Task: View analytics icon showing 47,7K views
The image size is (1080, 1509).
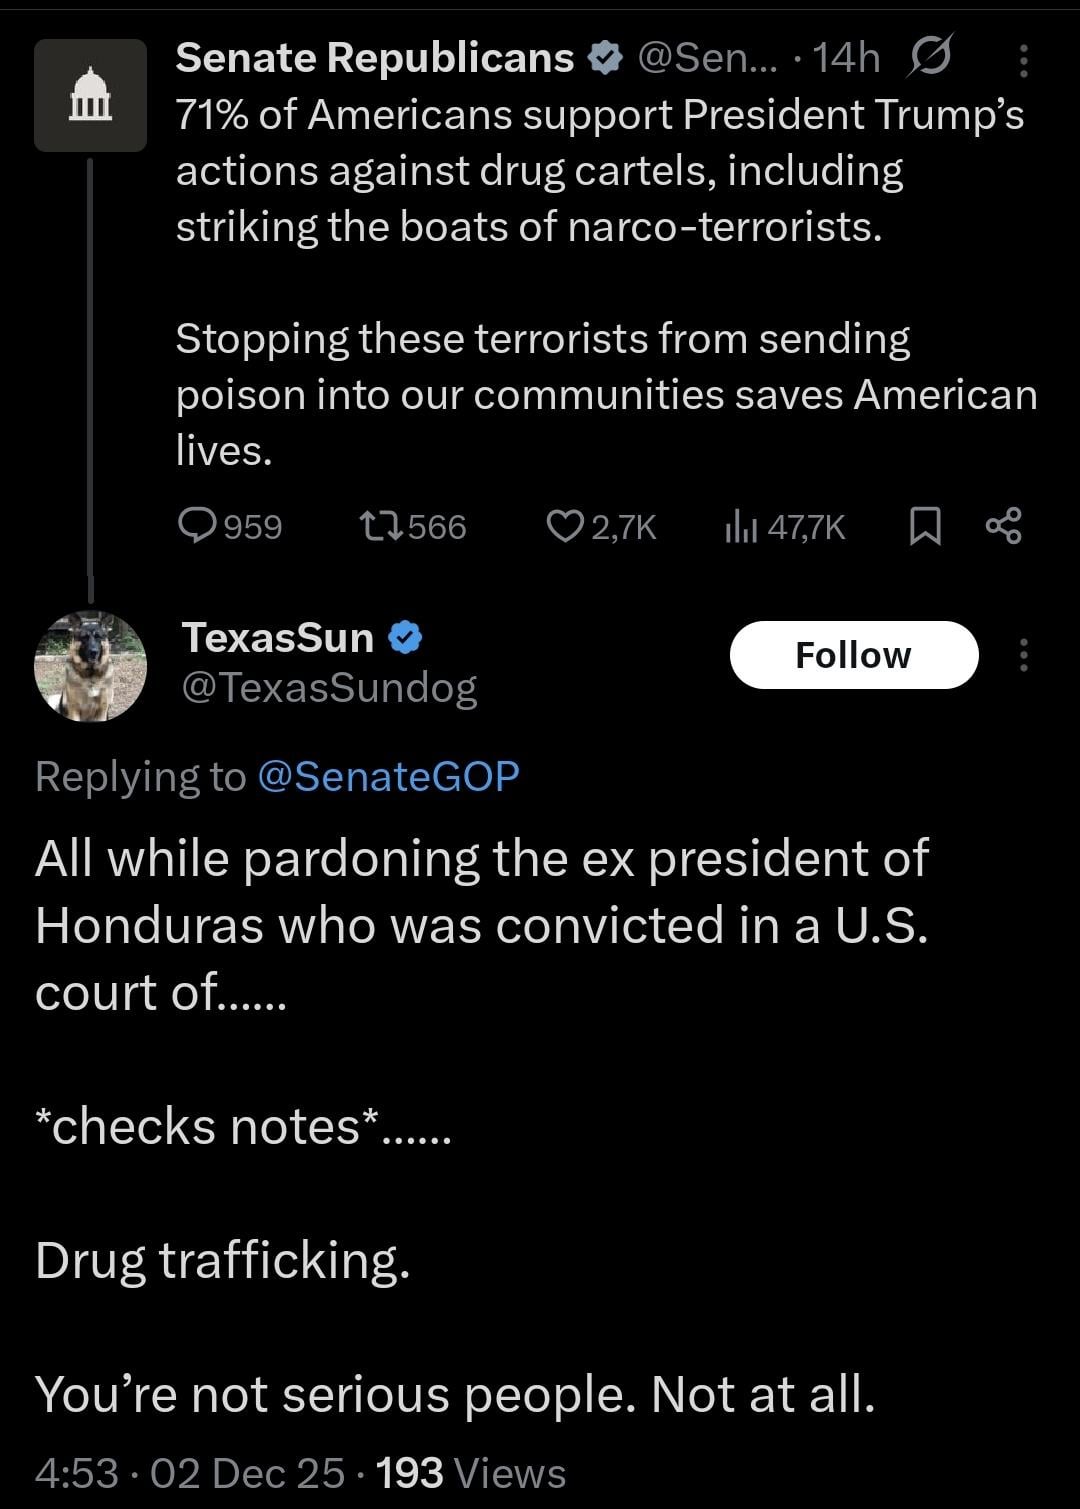Action: [x=740, y=525]
